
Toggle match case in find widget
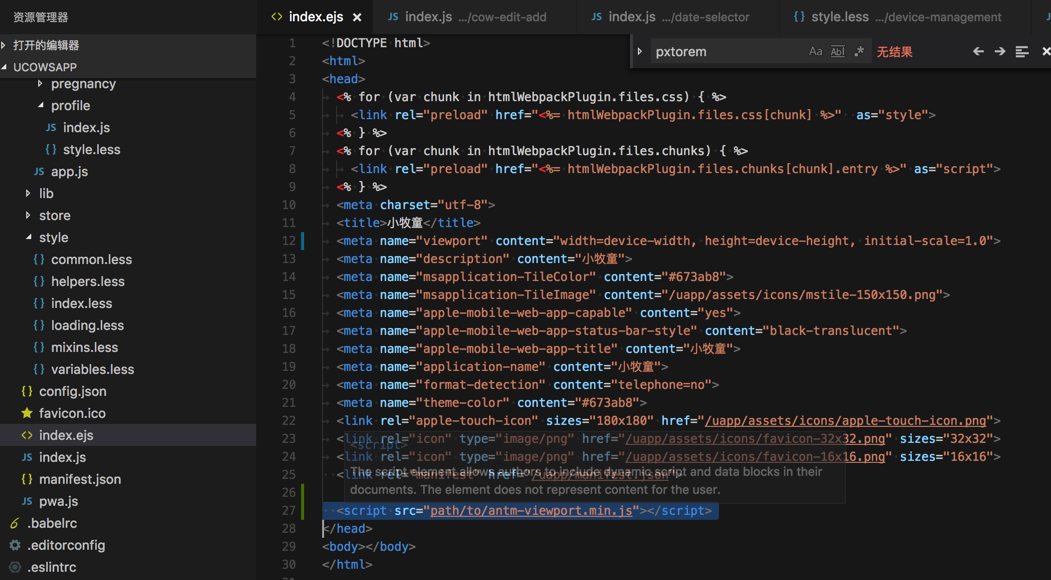click(x=815, y=52)
